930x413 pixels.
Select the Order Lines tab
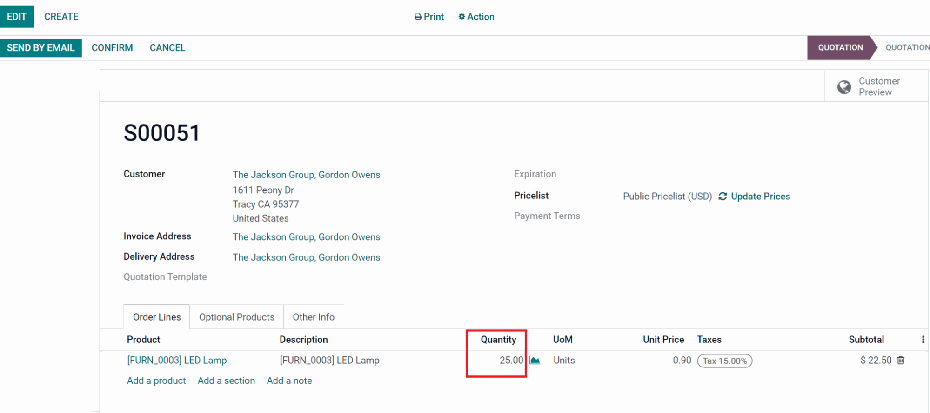pos(156,317)
